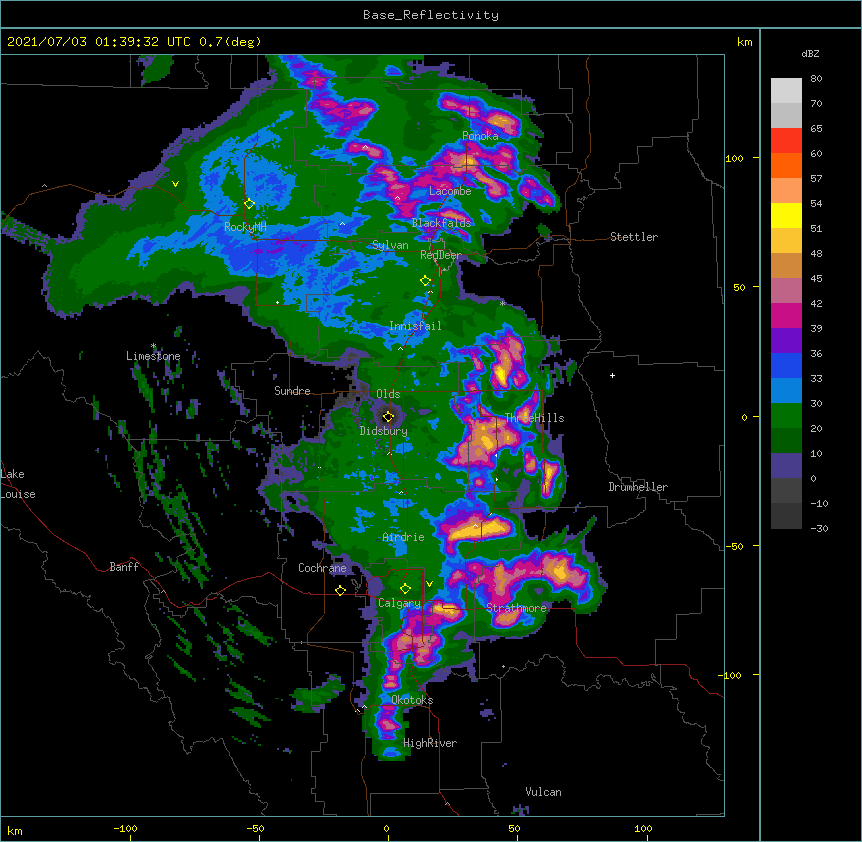Click the light gray 70–80 dBZ legend swatch
Image resolution: width=862 pixels, height=842 pixels.
click(786, 91)
